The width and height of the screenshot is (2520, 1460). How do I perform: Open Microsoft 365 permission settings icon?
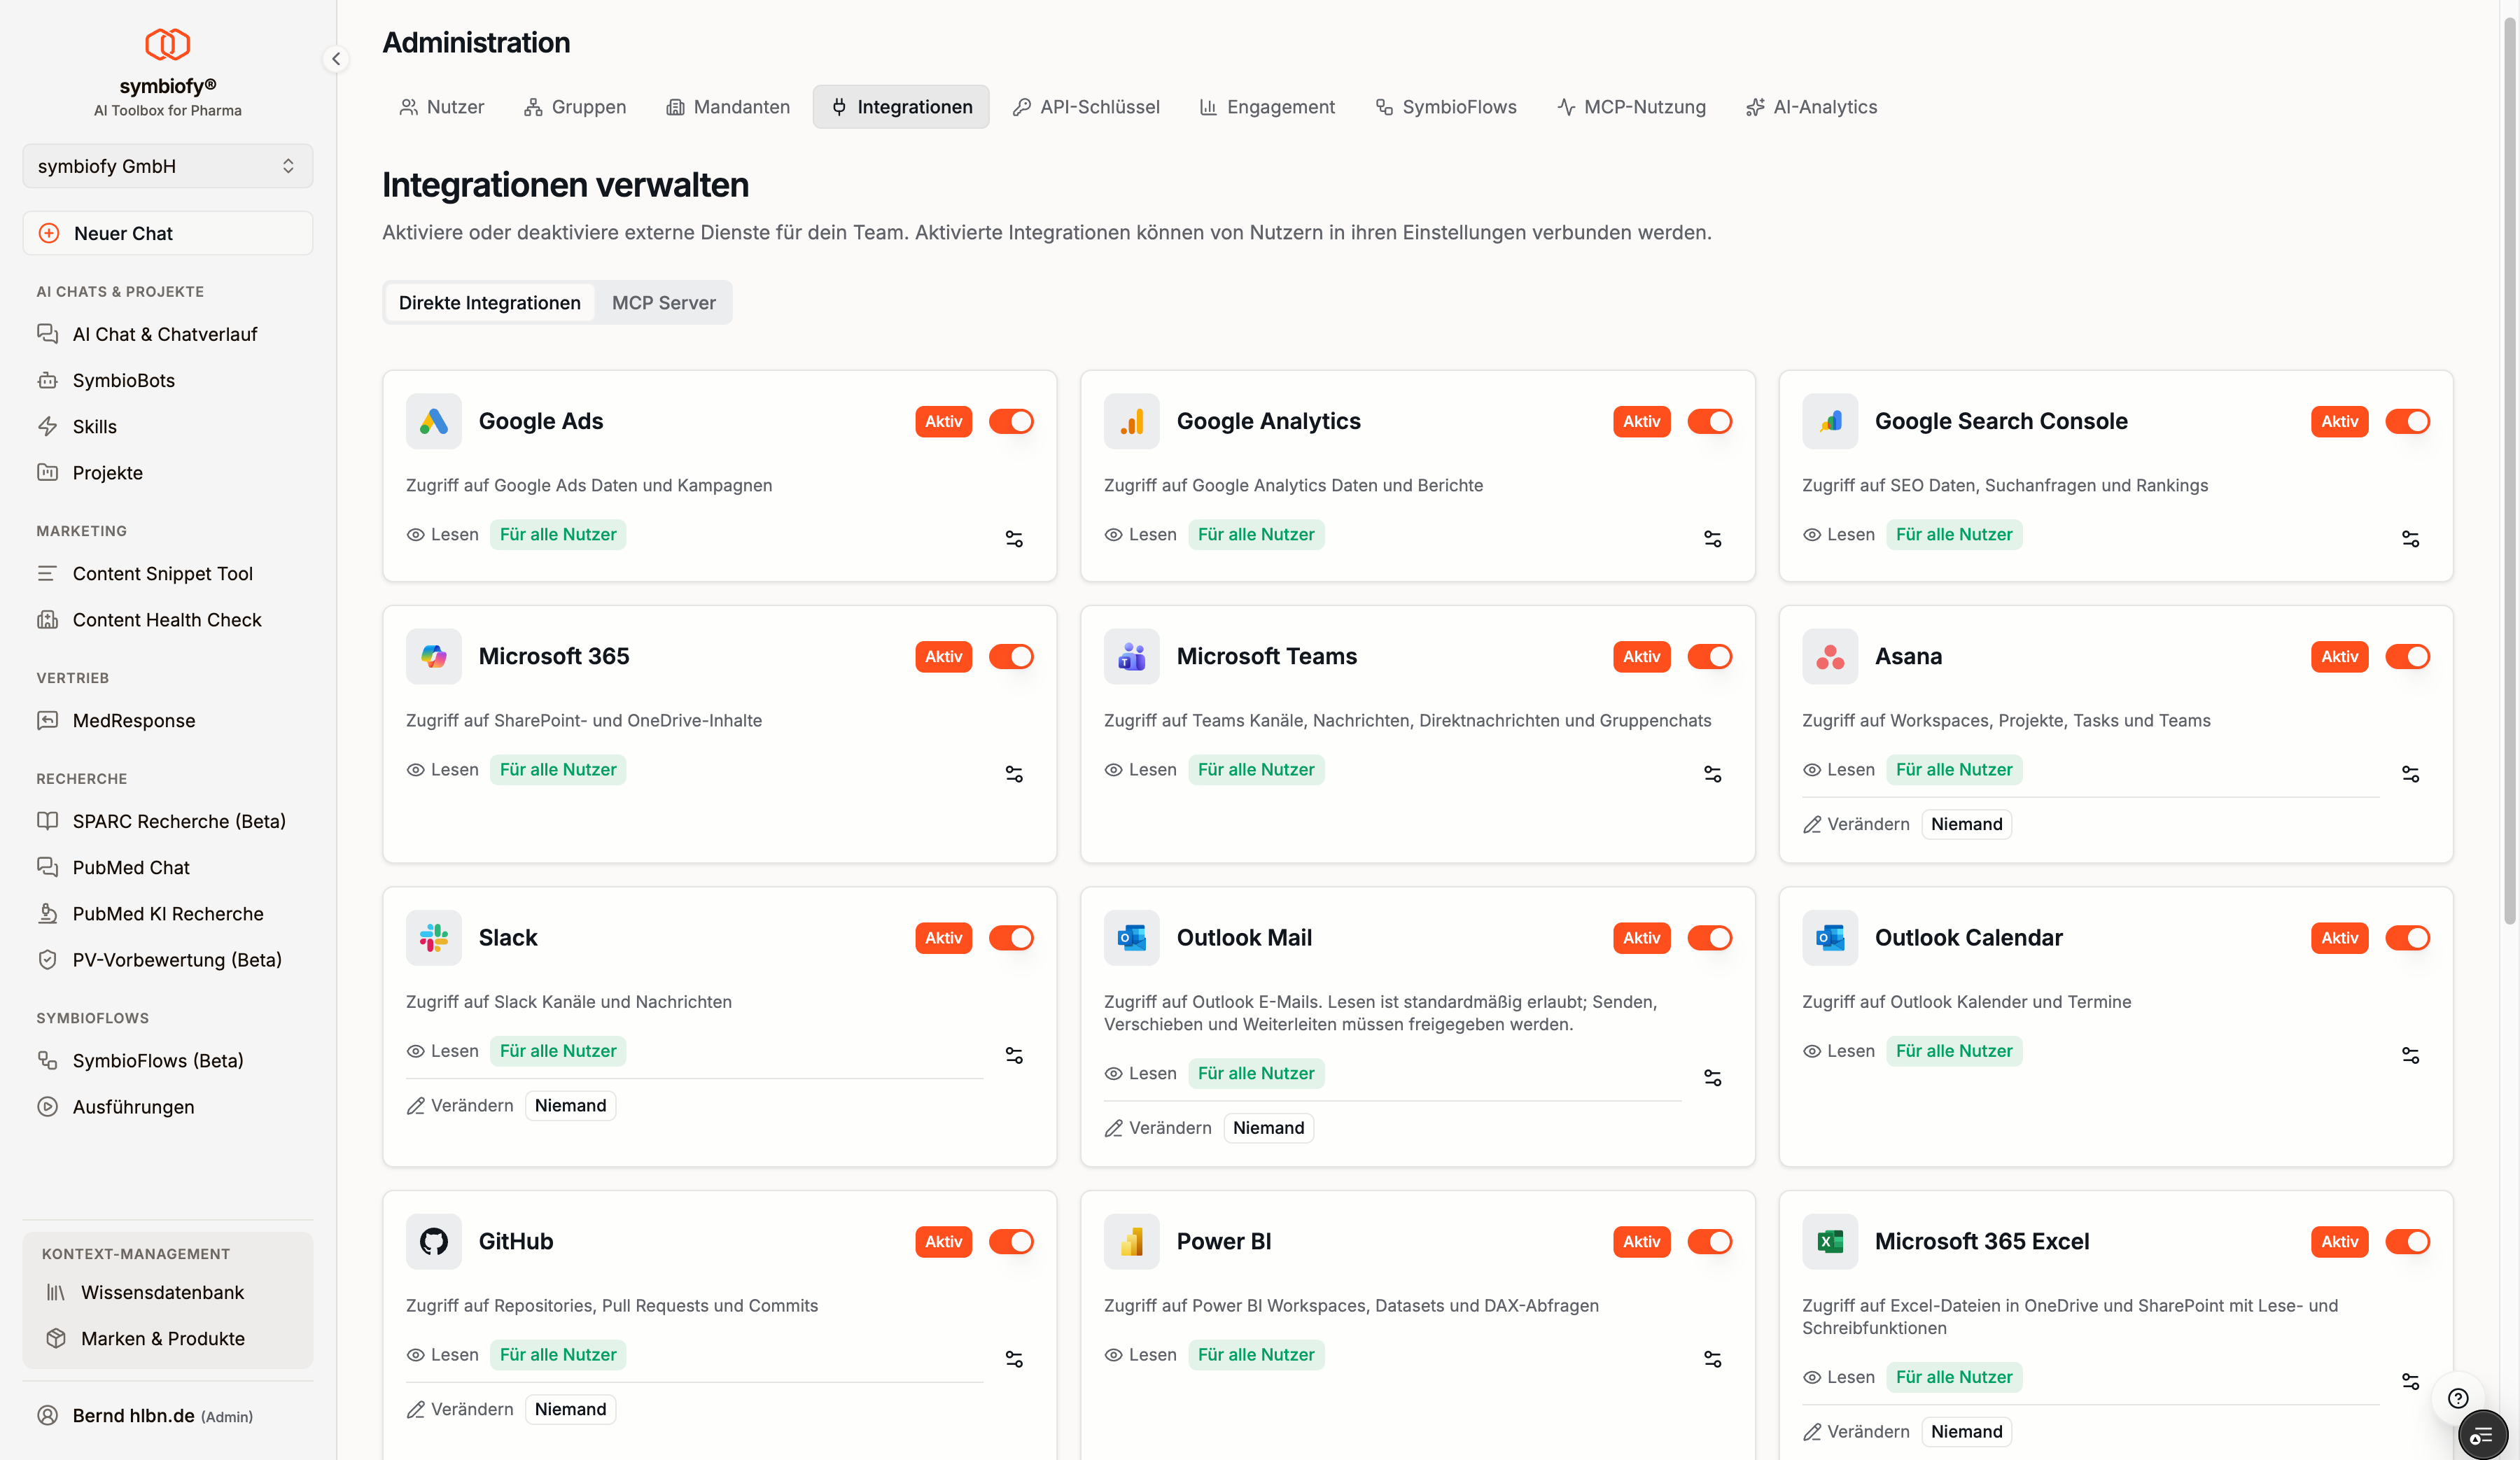[1014, 774]
